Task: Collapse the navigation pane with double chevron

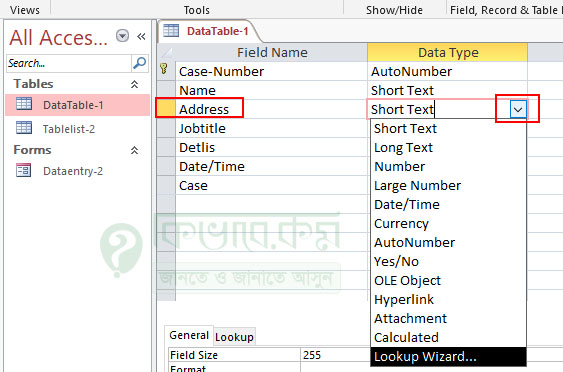Action: point(141,36)
